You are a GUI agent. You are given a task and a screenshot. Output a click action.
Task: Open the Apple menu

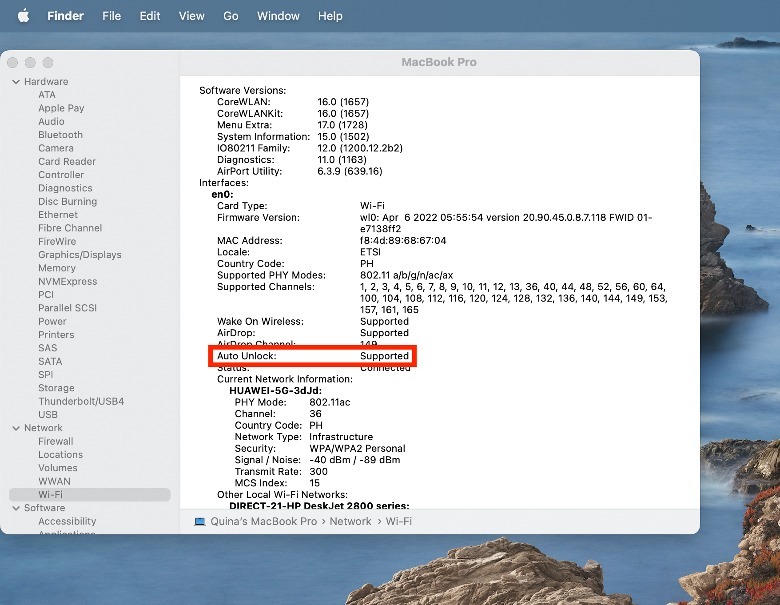click(x=23, y=16)
